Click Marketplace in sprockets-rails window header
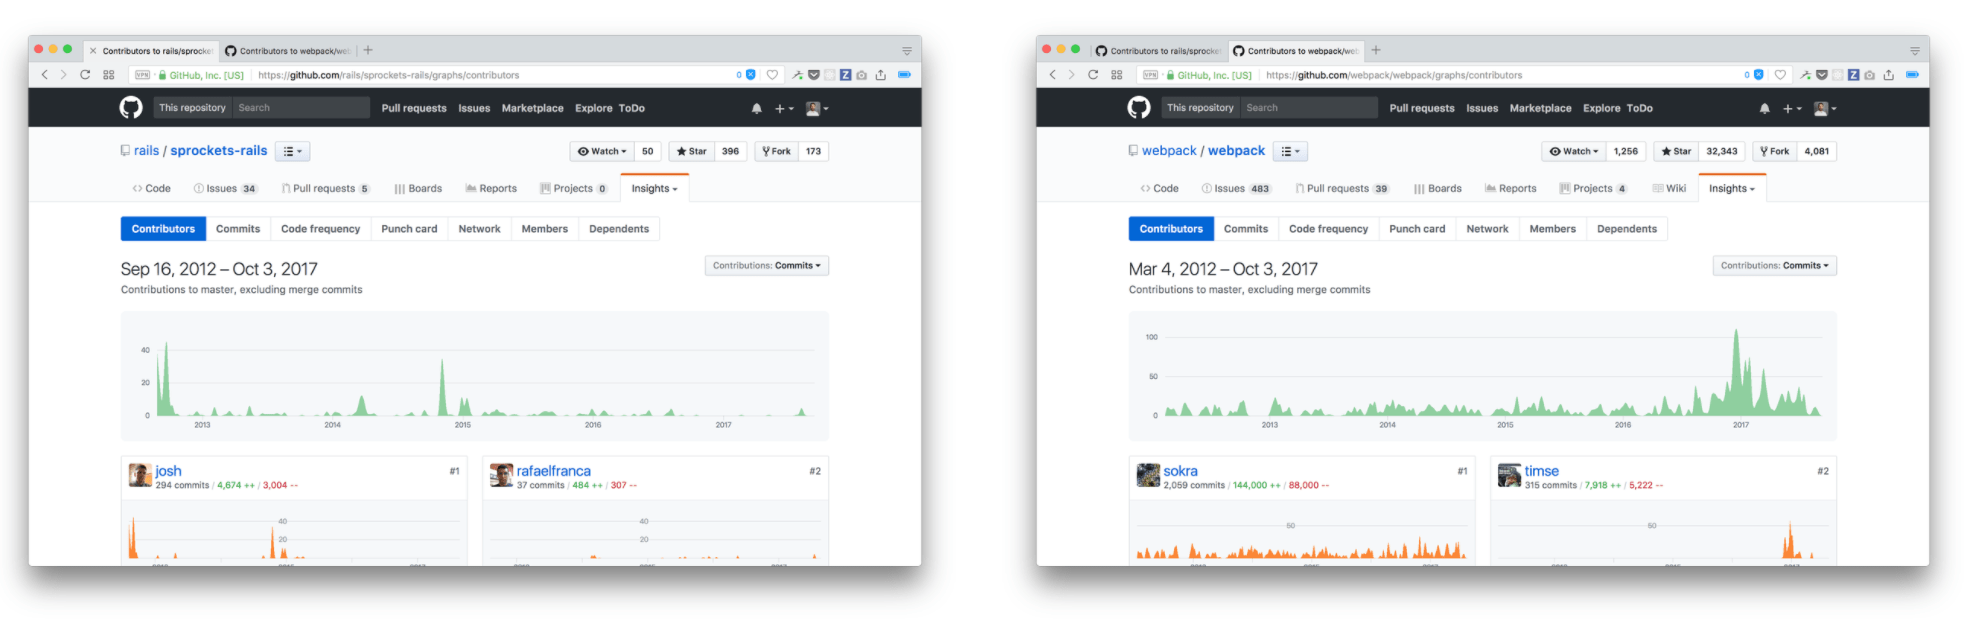This screenshot has width=1966, height=636. click(532, 108)
